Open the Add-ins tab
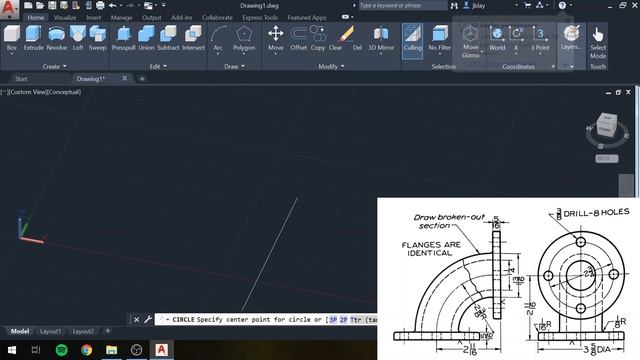Screen dimensions: 640x360 182,18
